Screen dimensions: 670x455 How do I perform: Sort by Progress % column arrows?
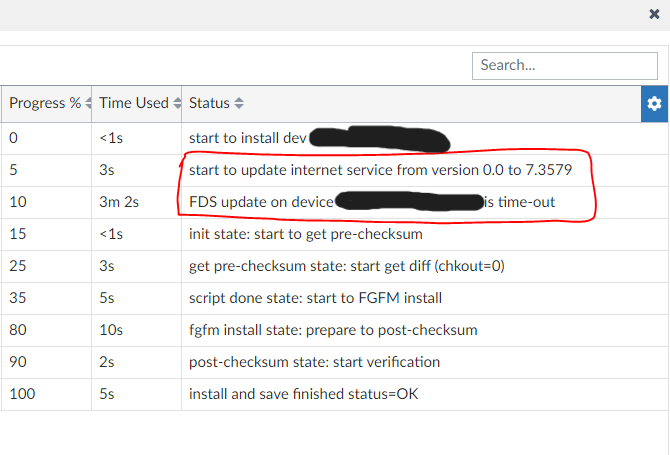point(88,103)
